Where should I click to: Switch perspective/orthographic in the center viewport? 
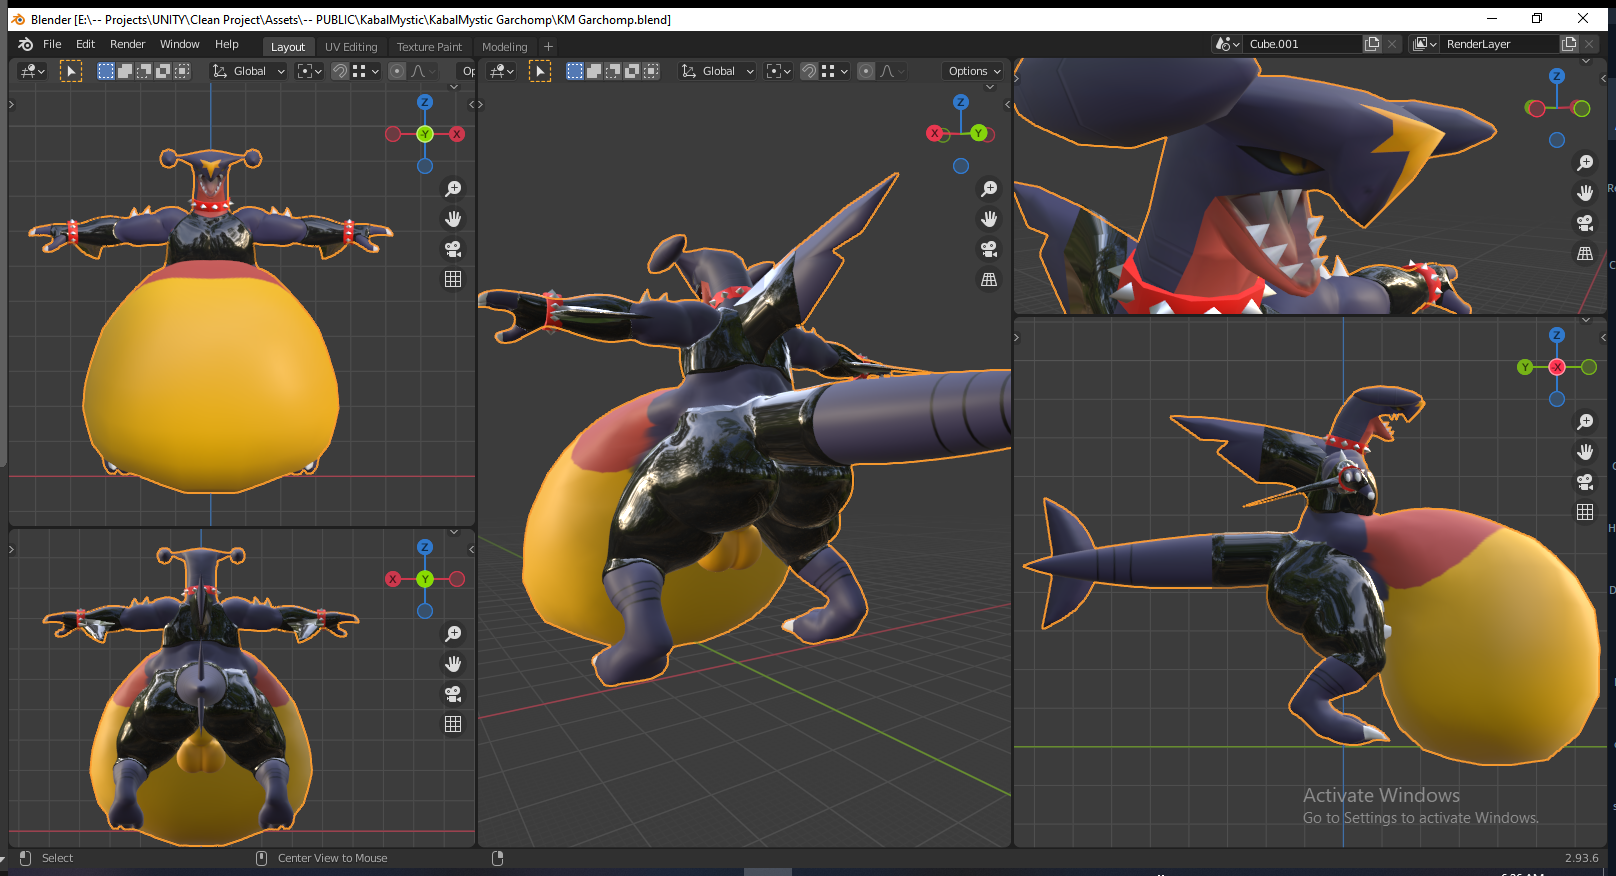(989, 280)
